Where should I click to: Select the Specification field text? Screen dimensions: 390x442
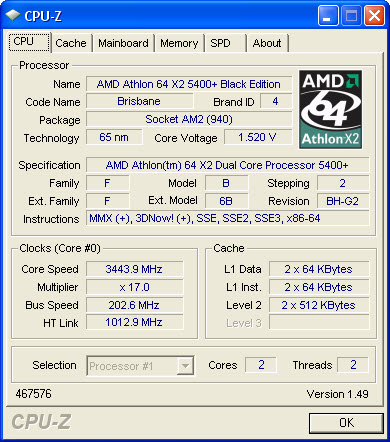tap(227, 165)
